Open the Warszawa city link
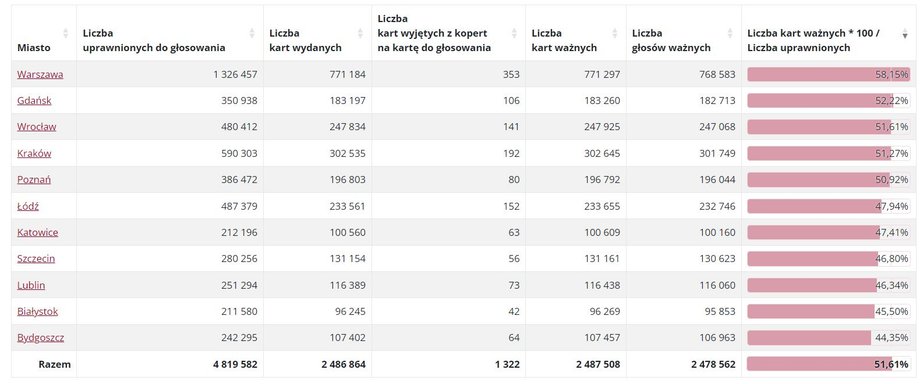The image size is (920, 384). (x=40, y=74)
